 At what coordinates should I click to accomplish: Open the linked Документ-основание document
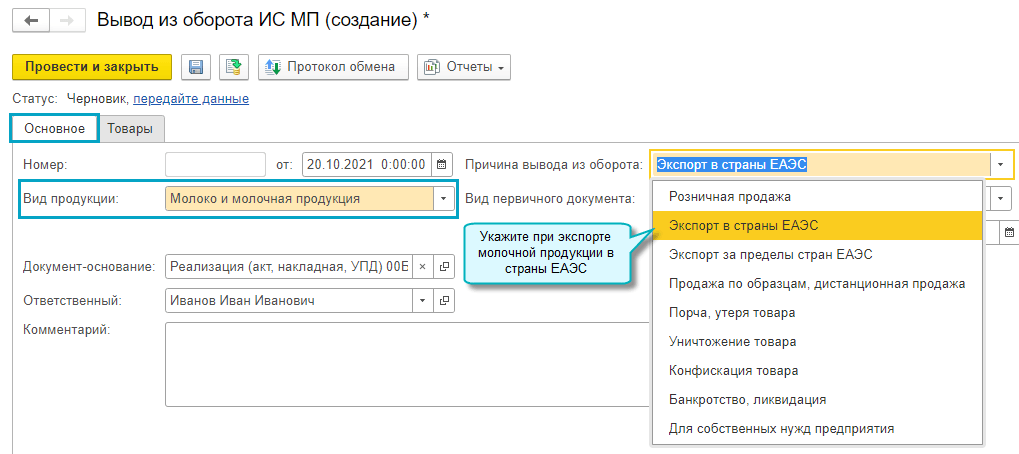(445, 266)
